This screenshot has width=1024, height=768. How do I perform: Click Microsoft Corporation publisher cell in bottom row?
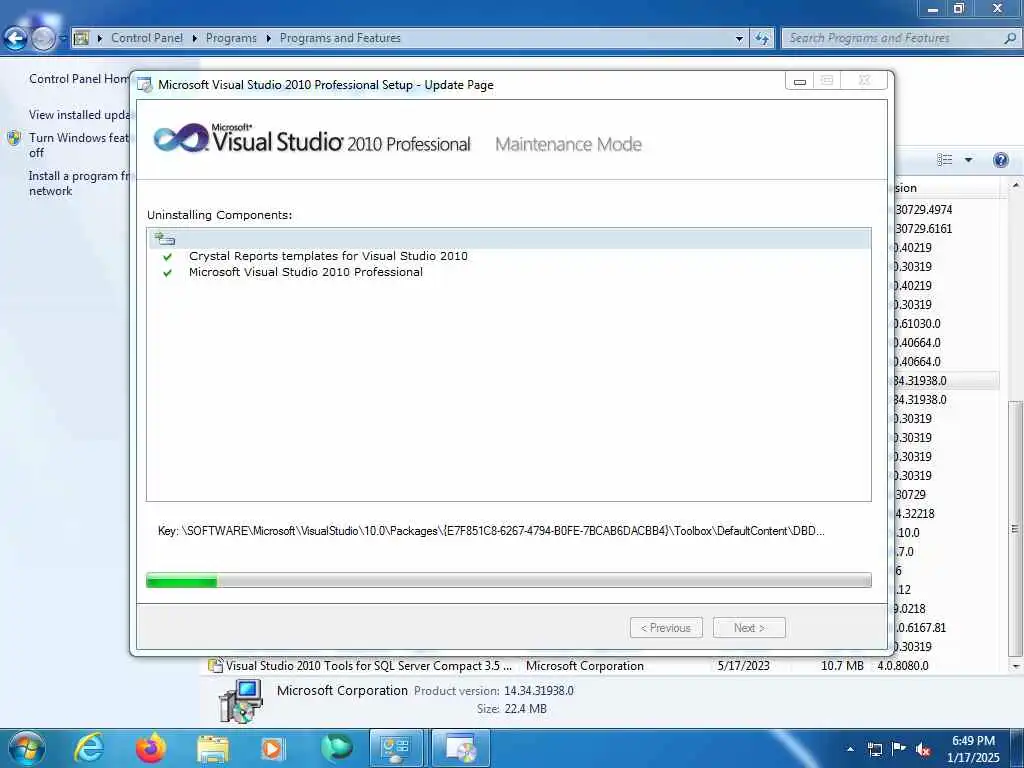(585, 665)
